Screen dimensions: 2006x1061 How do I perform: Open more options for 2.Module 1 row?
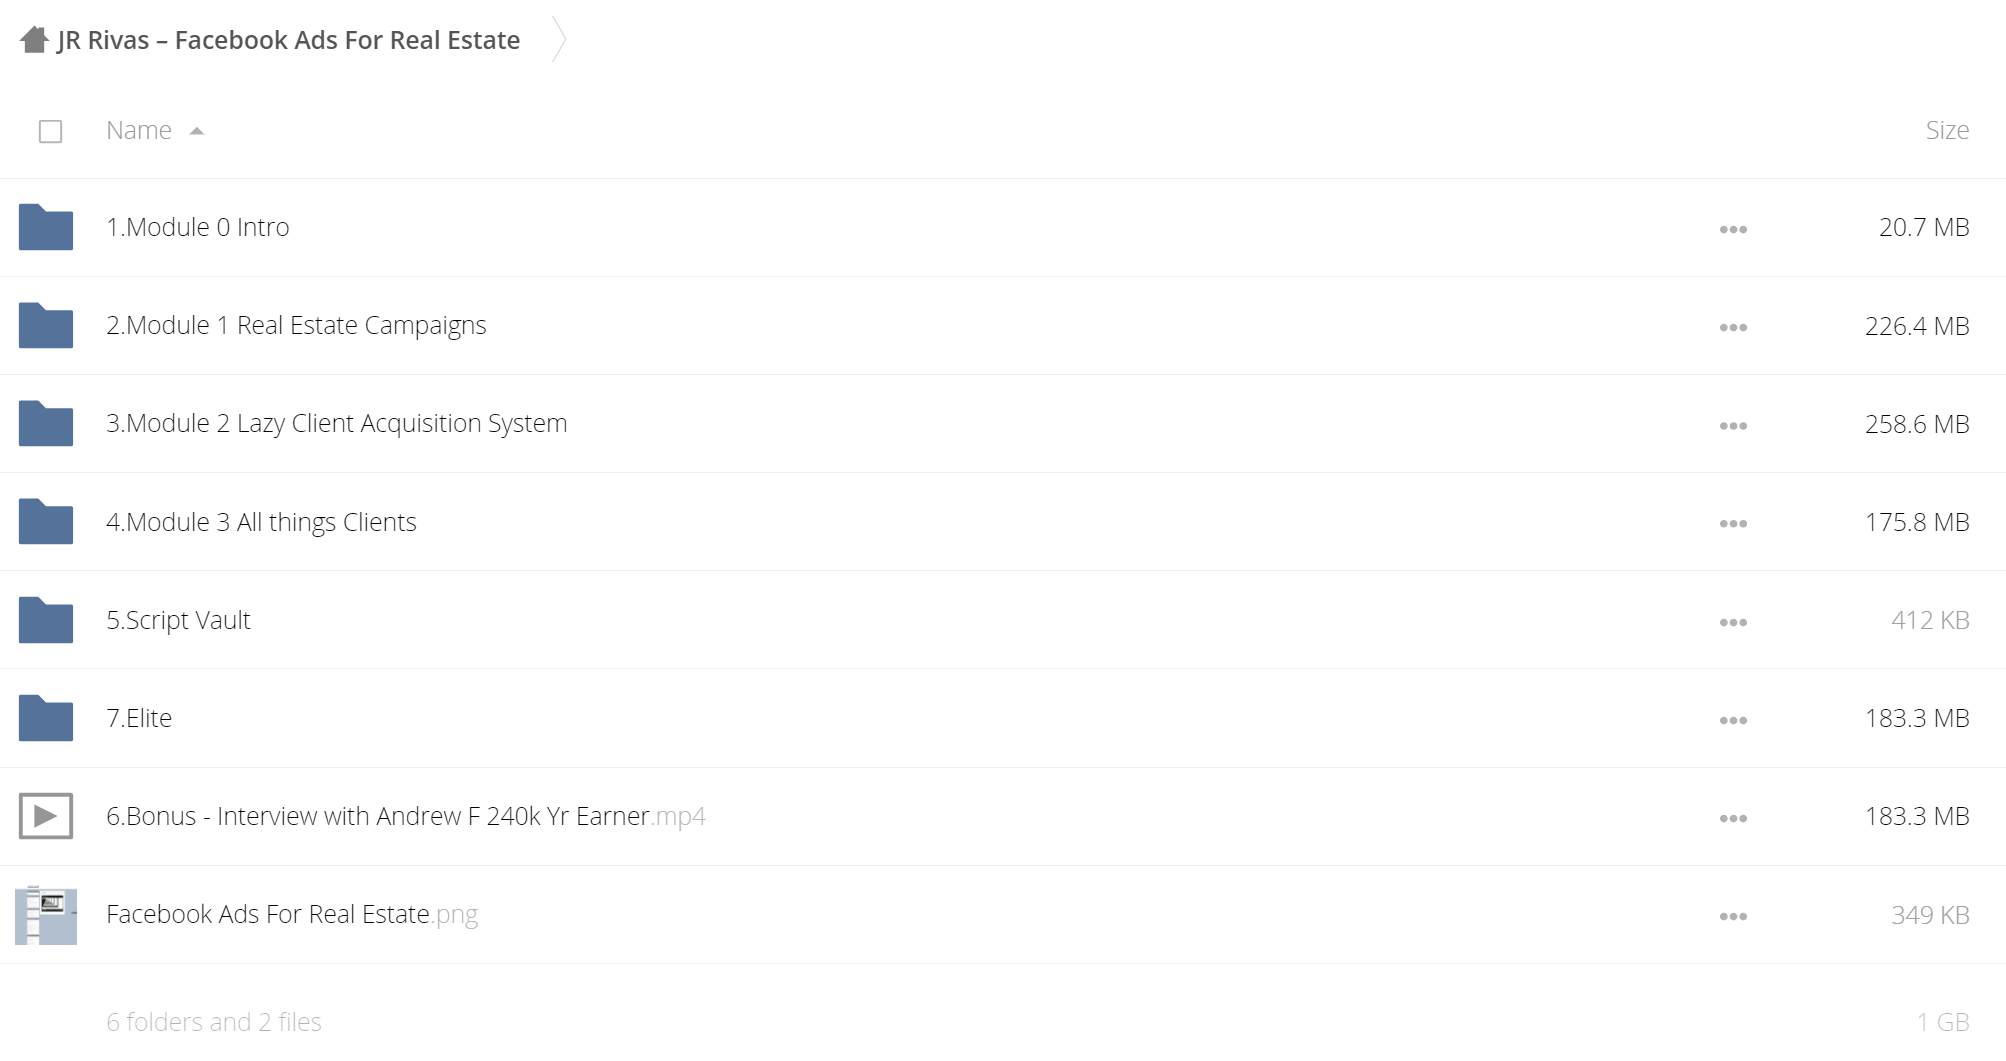click(1733, 327)
